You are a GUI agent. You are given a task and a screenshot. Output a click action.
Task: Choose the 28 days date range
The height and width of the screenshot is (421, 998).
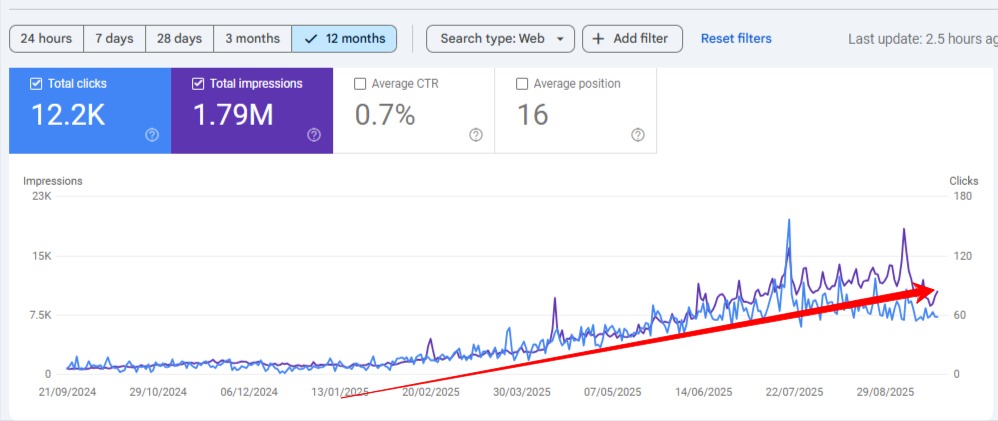[180, 39]
